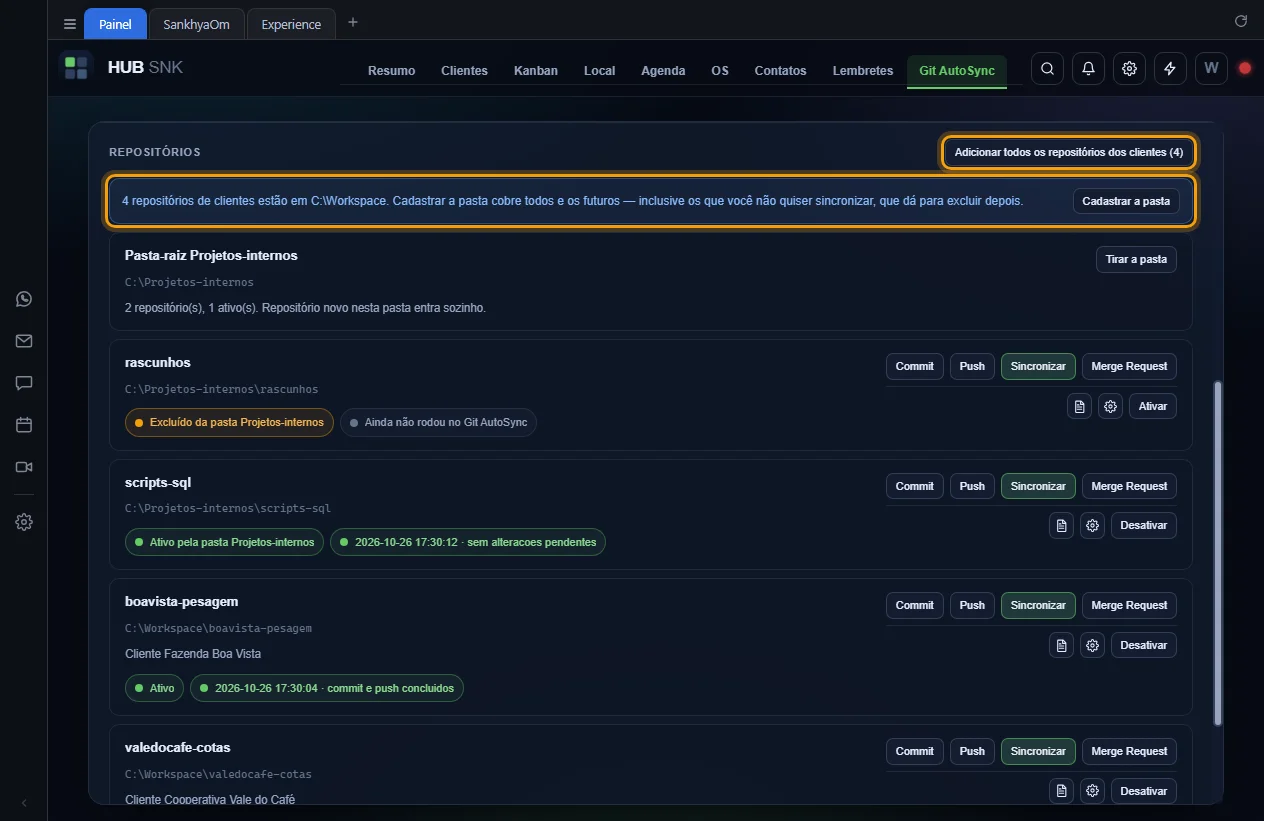Image resolution: width=1264 pixels, height=821 pixels.
Task: Click Cadastrar a pasta
Action: click(1126, 201)
